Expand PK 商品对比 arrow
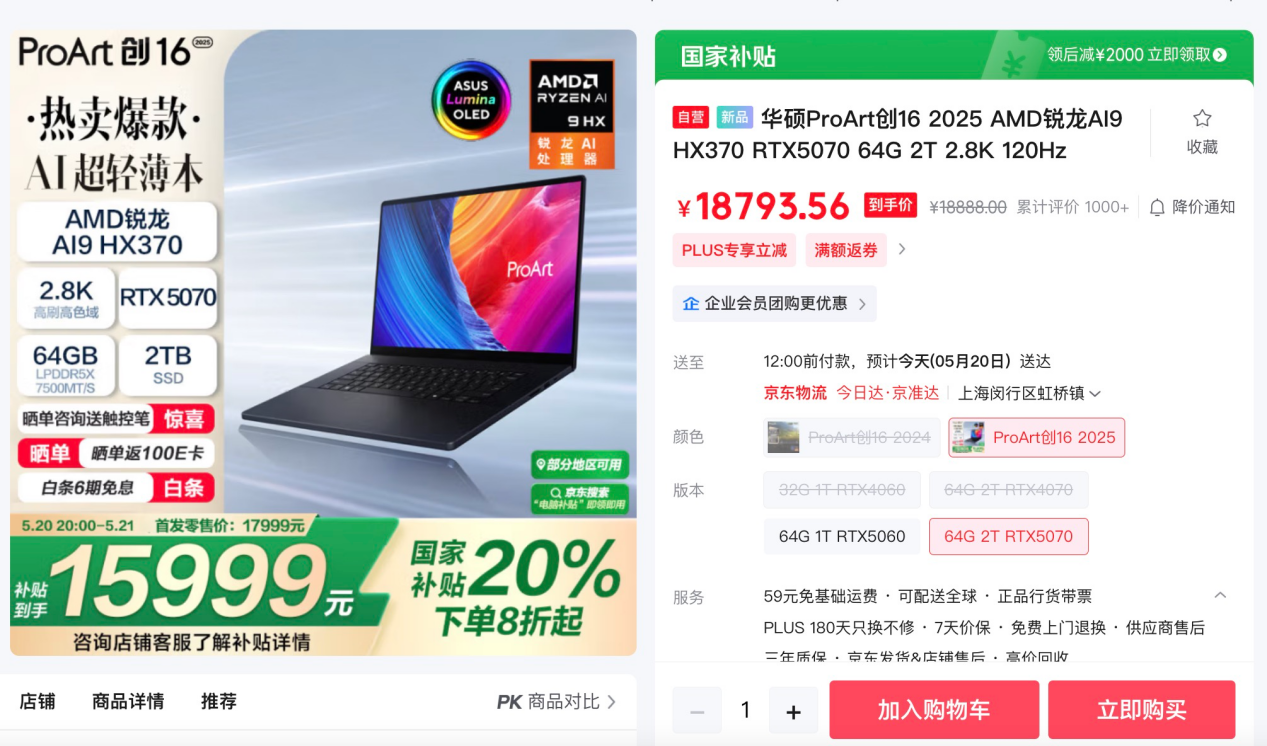The height and width of the screenshot is (746, 1267). 611,702
